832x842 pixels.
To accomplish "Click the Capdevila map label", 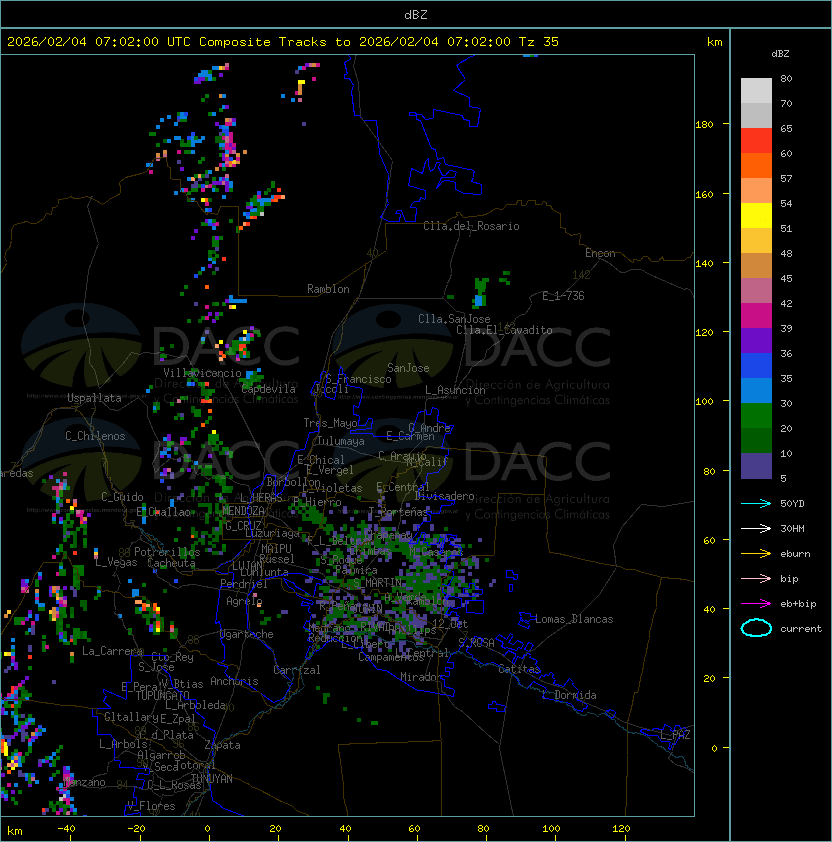I will coord(269,389).
